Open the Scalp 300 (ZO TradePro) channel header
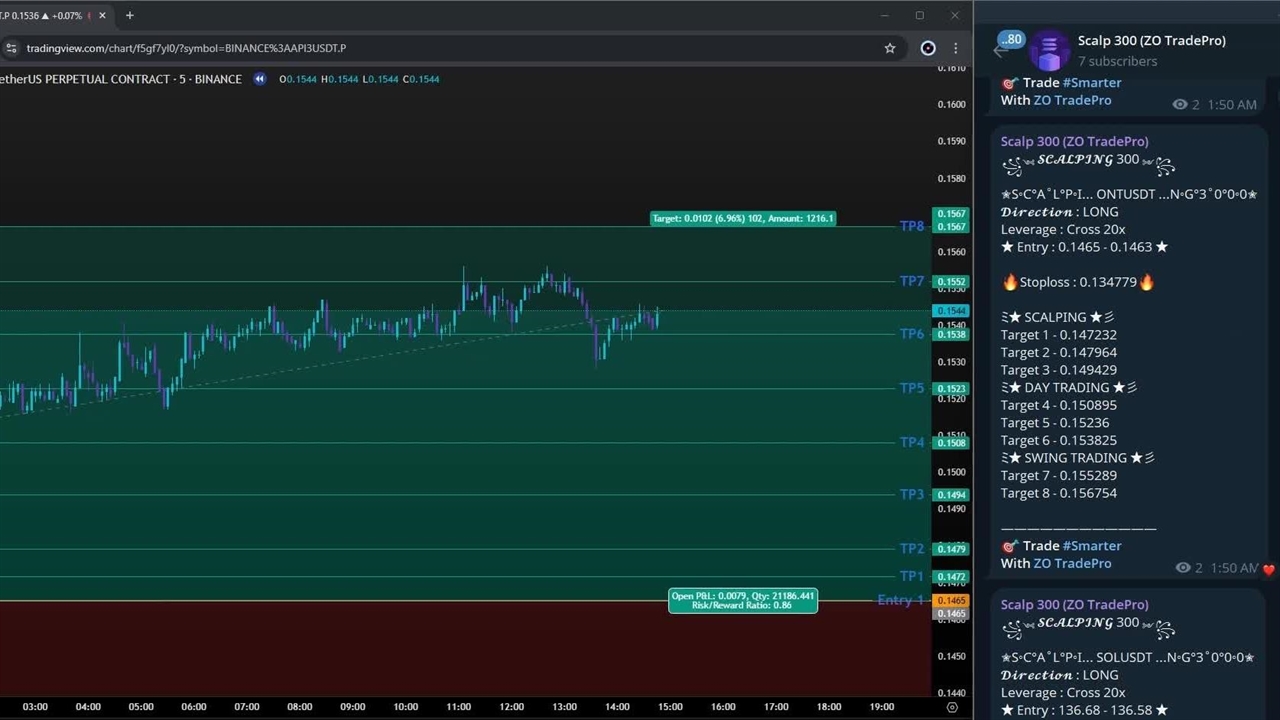The width and height of the screenshot is (1280, 720). (1151, 41)
